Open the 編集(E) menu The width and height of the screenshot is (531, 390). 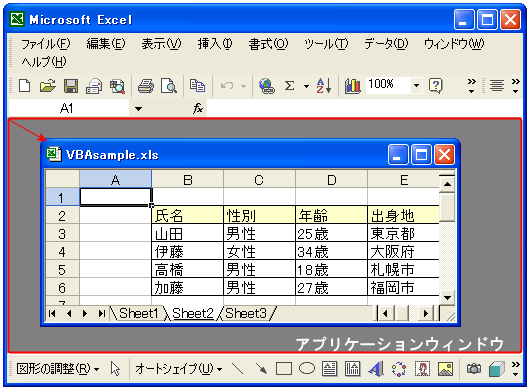106,44
